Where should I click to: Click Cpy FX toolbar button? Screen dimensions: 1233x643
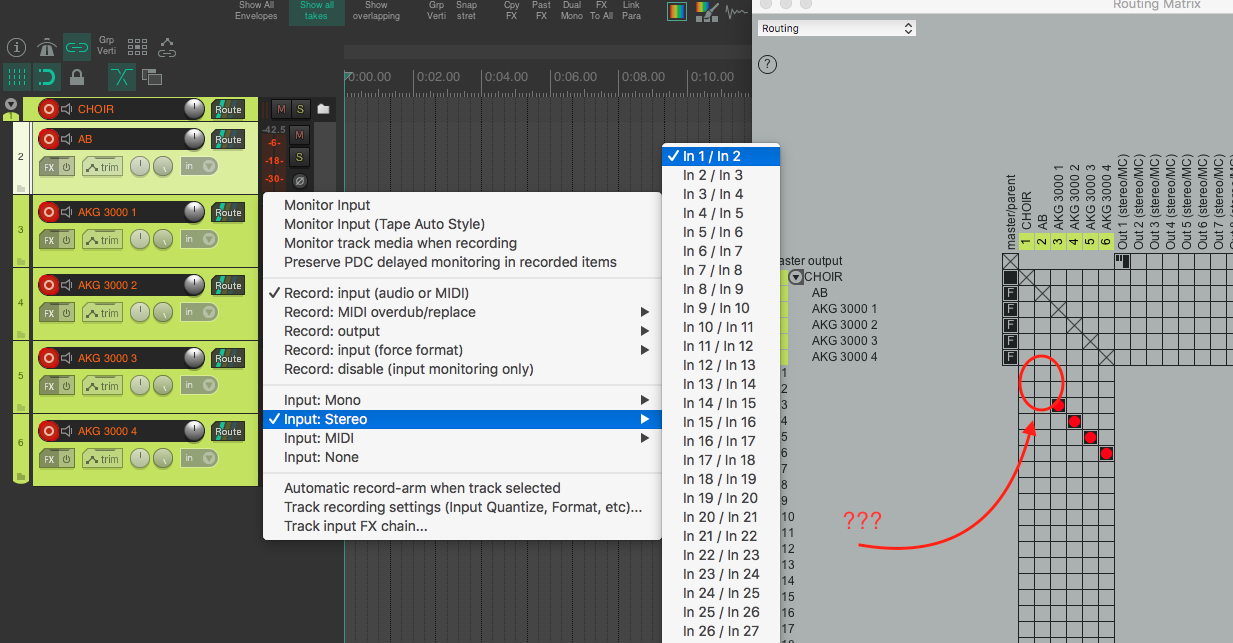click(512, 11)
